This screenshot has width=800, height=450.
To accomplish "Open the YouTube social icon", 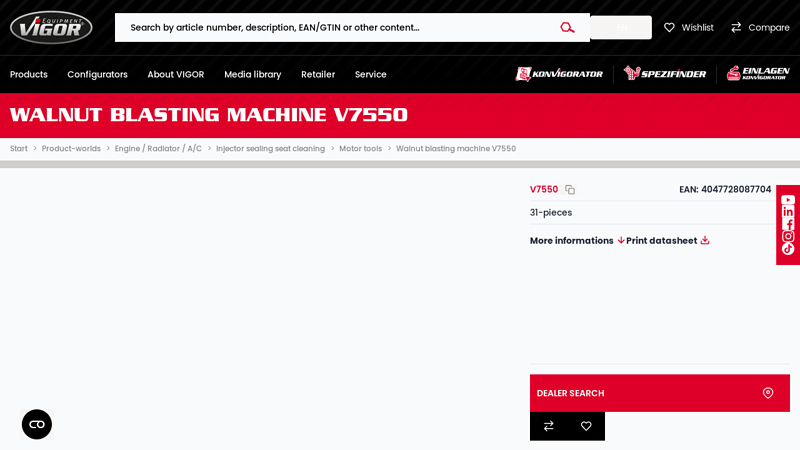I will click(x=788, y=200).
